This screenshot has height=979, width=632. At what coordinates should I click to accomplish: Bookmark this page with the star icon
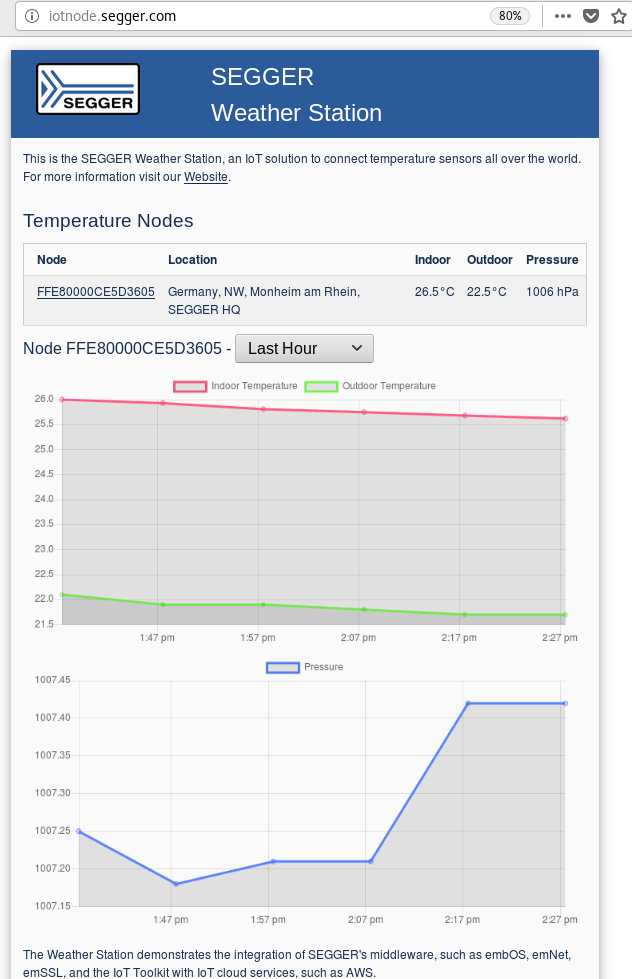(618, 16)
